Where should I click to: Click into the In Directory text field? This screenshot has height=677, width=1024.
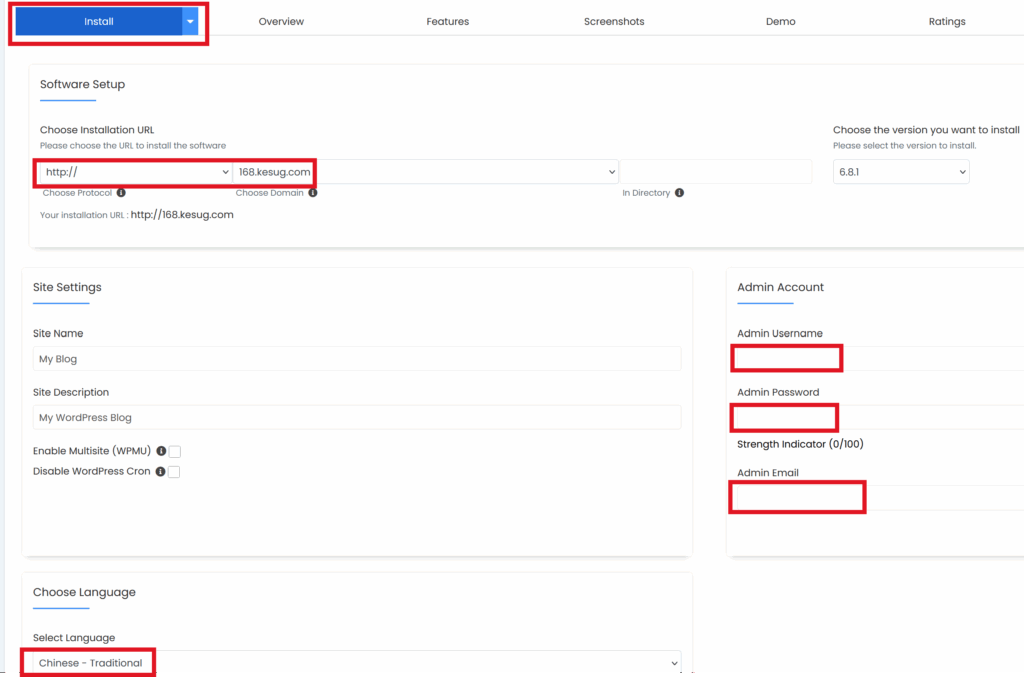(716, 172)
